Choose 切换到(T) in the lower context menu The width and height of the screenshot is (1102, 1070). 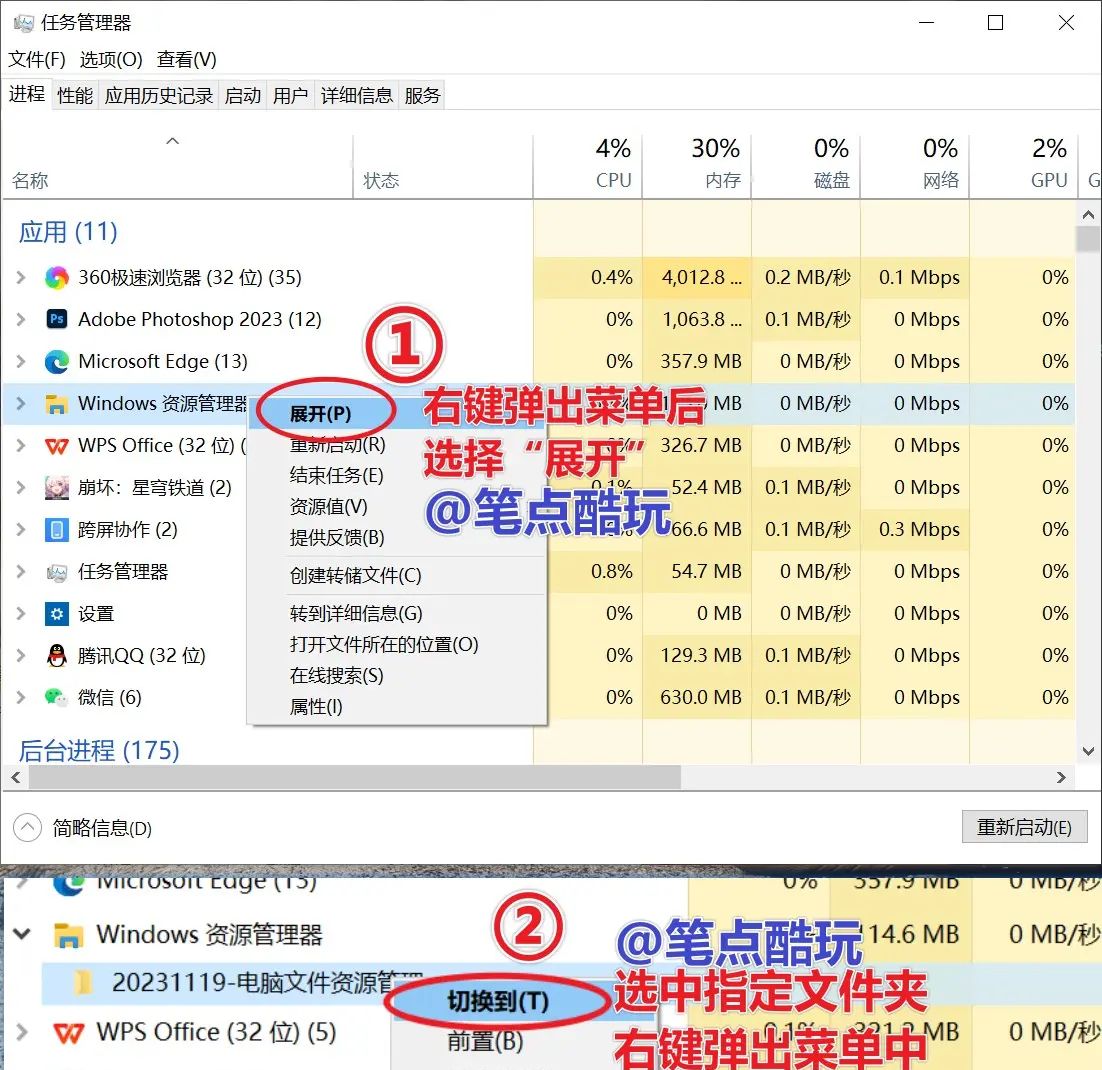click(498, 1001)
